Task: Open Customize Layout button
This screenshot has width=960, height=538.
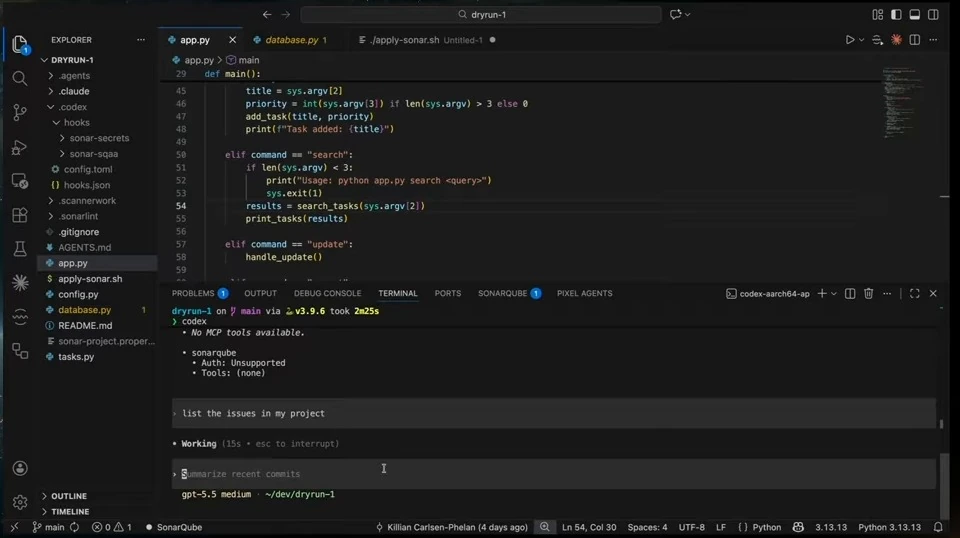Action: [877, 14]
